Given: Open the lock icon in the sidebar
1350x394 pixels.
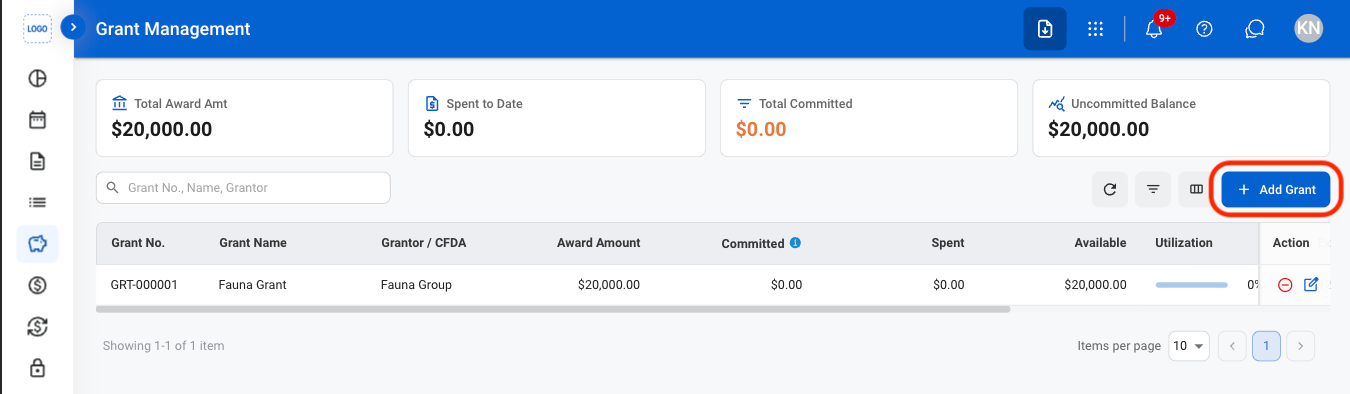Looking at the screenshot, I should (x=37, y=368).
